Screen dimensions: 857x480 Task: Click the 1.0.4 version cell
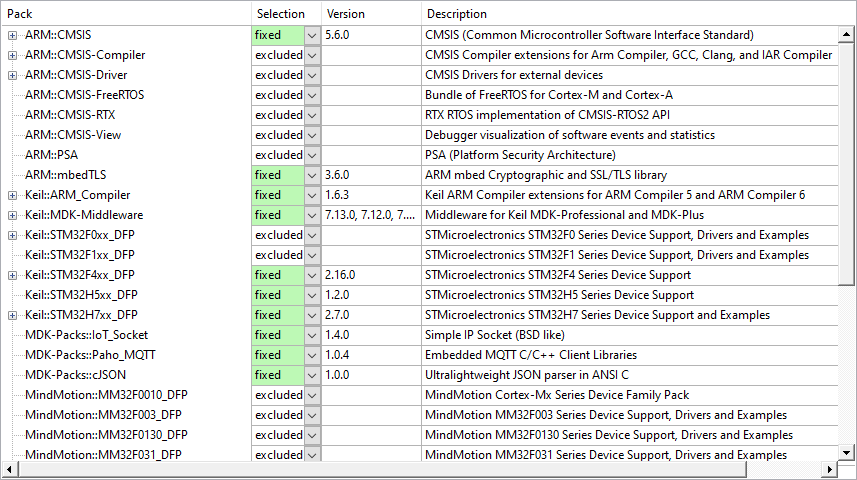(x=371, y=355)
